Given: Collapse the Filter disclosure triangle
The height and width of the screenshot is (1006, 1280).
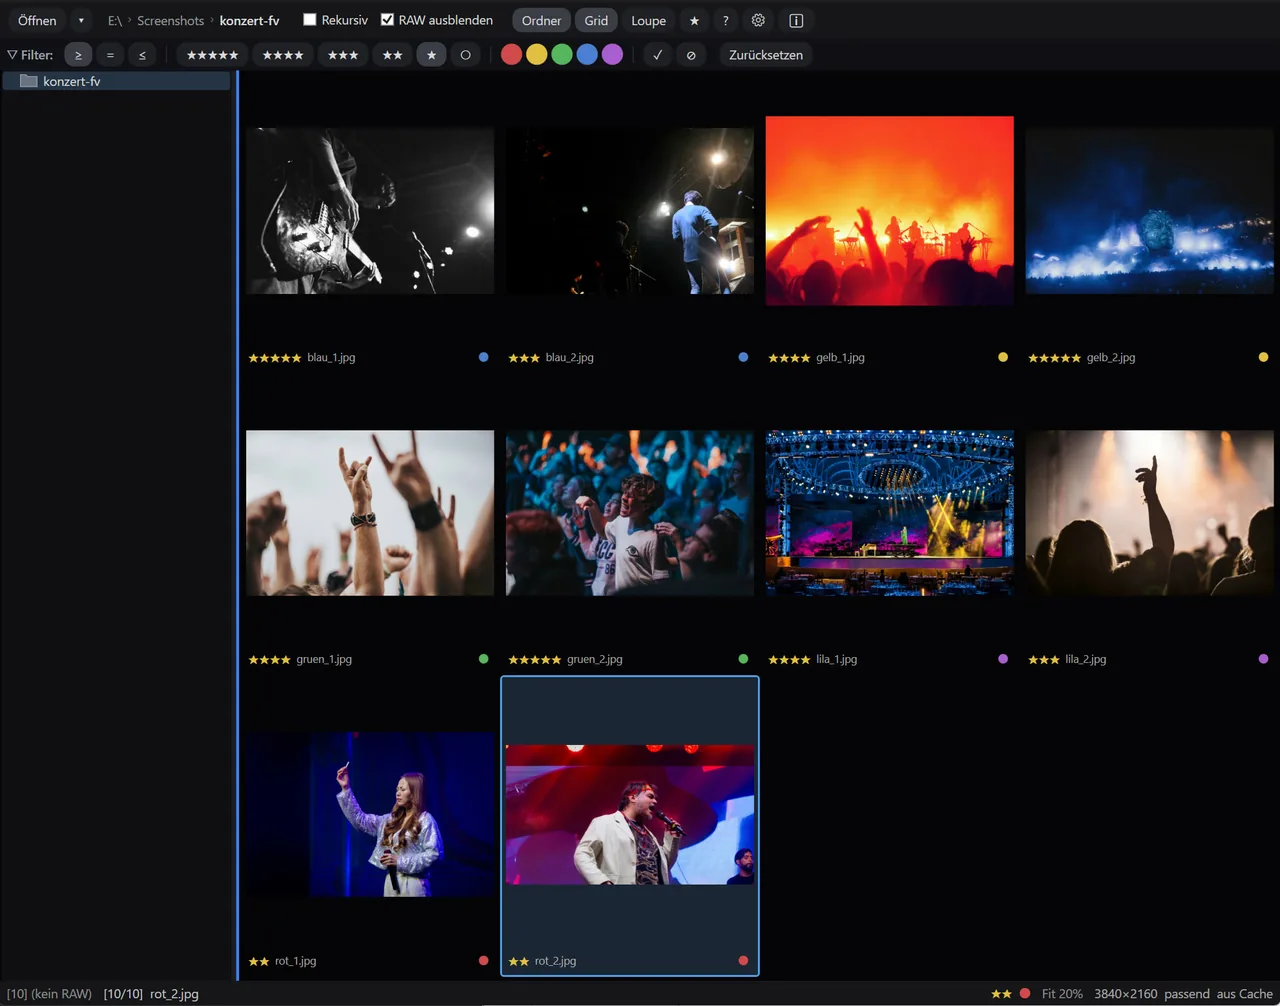Looking at the screenshot, I should click(12, 55).
